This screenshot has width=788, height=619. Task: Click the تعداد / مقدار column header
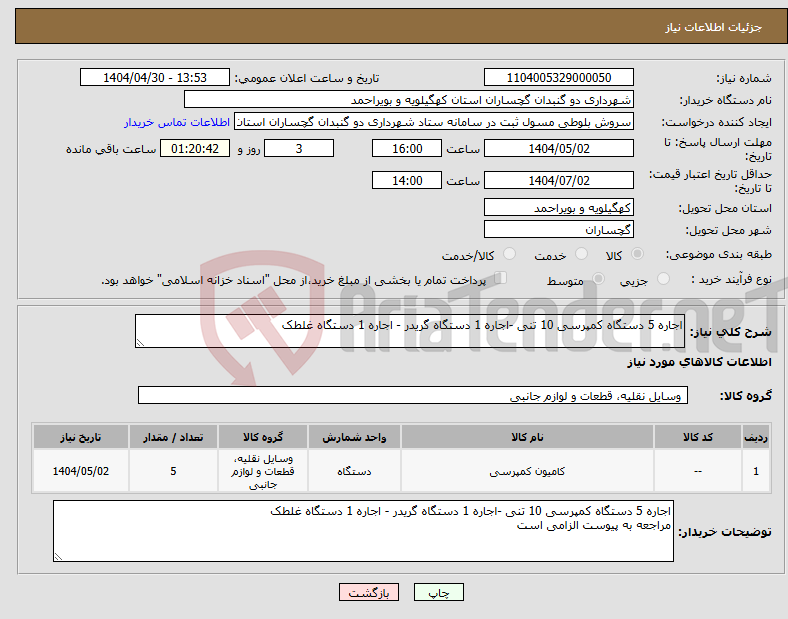click(x=173, y=437)
